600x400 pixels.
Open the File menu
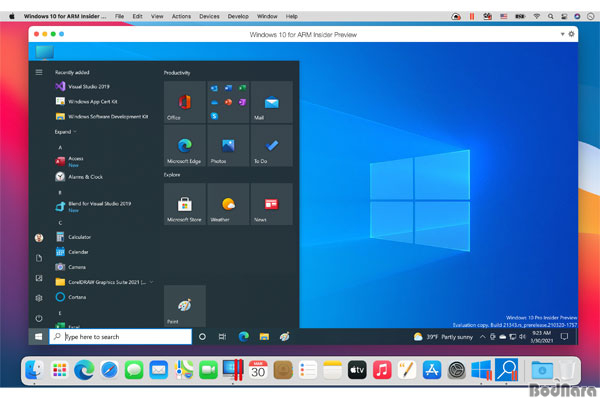119,16
